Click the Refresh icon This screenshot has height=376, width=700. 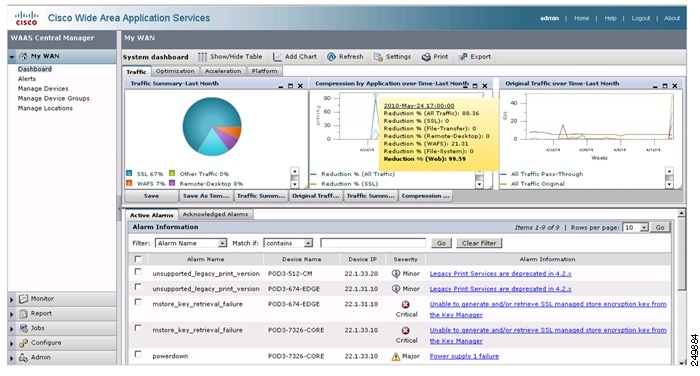[x=331, y=57]
